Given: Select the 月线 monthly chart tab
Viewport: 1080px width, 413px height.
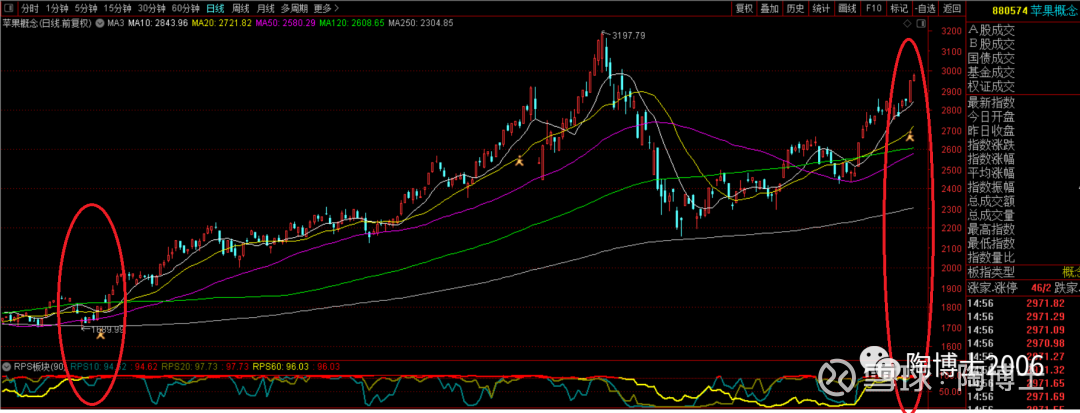Looking at the screenshot, I should click(x=265, y=9).
